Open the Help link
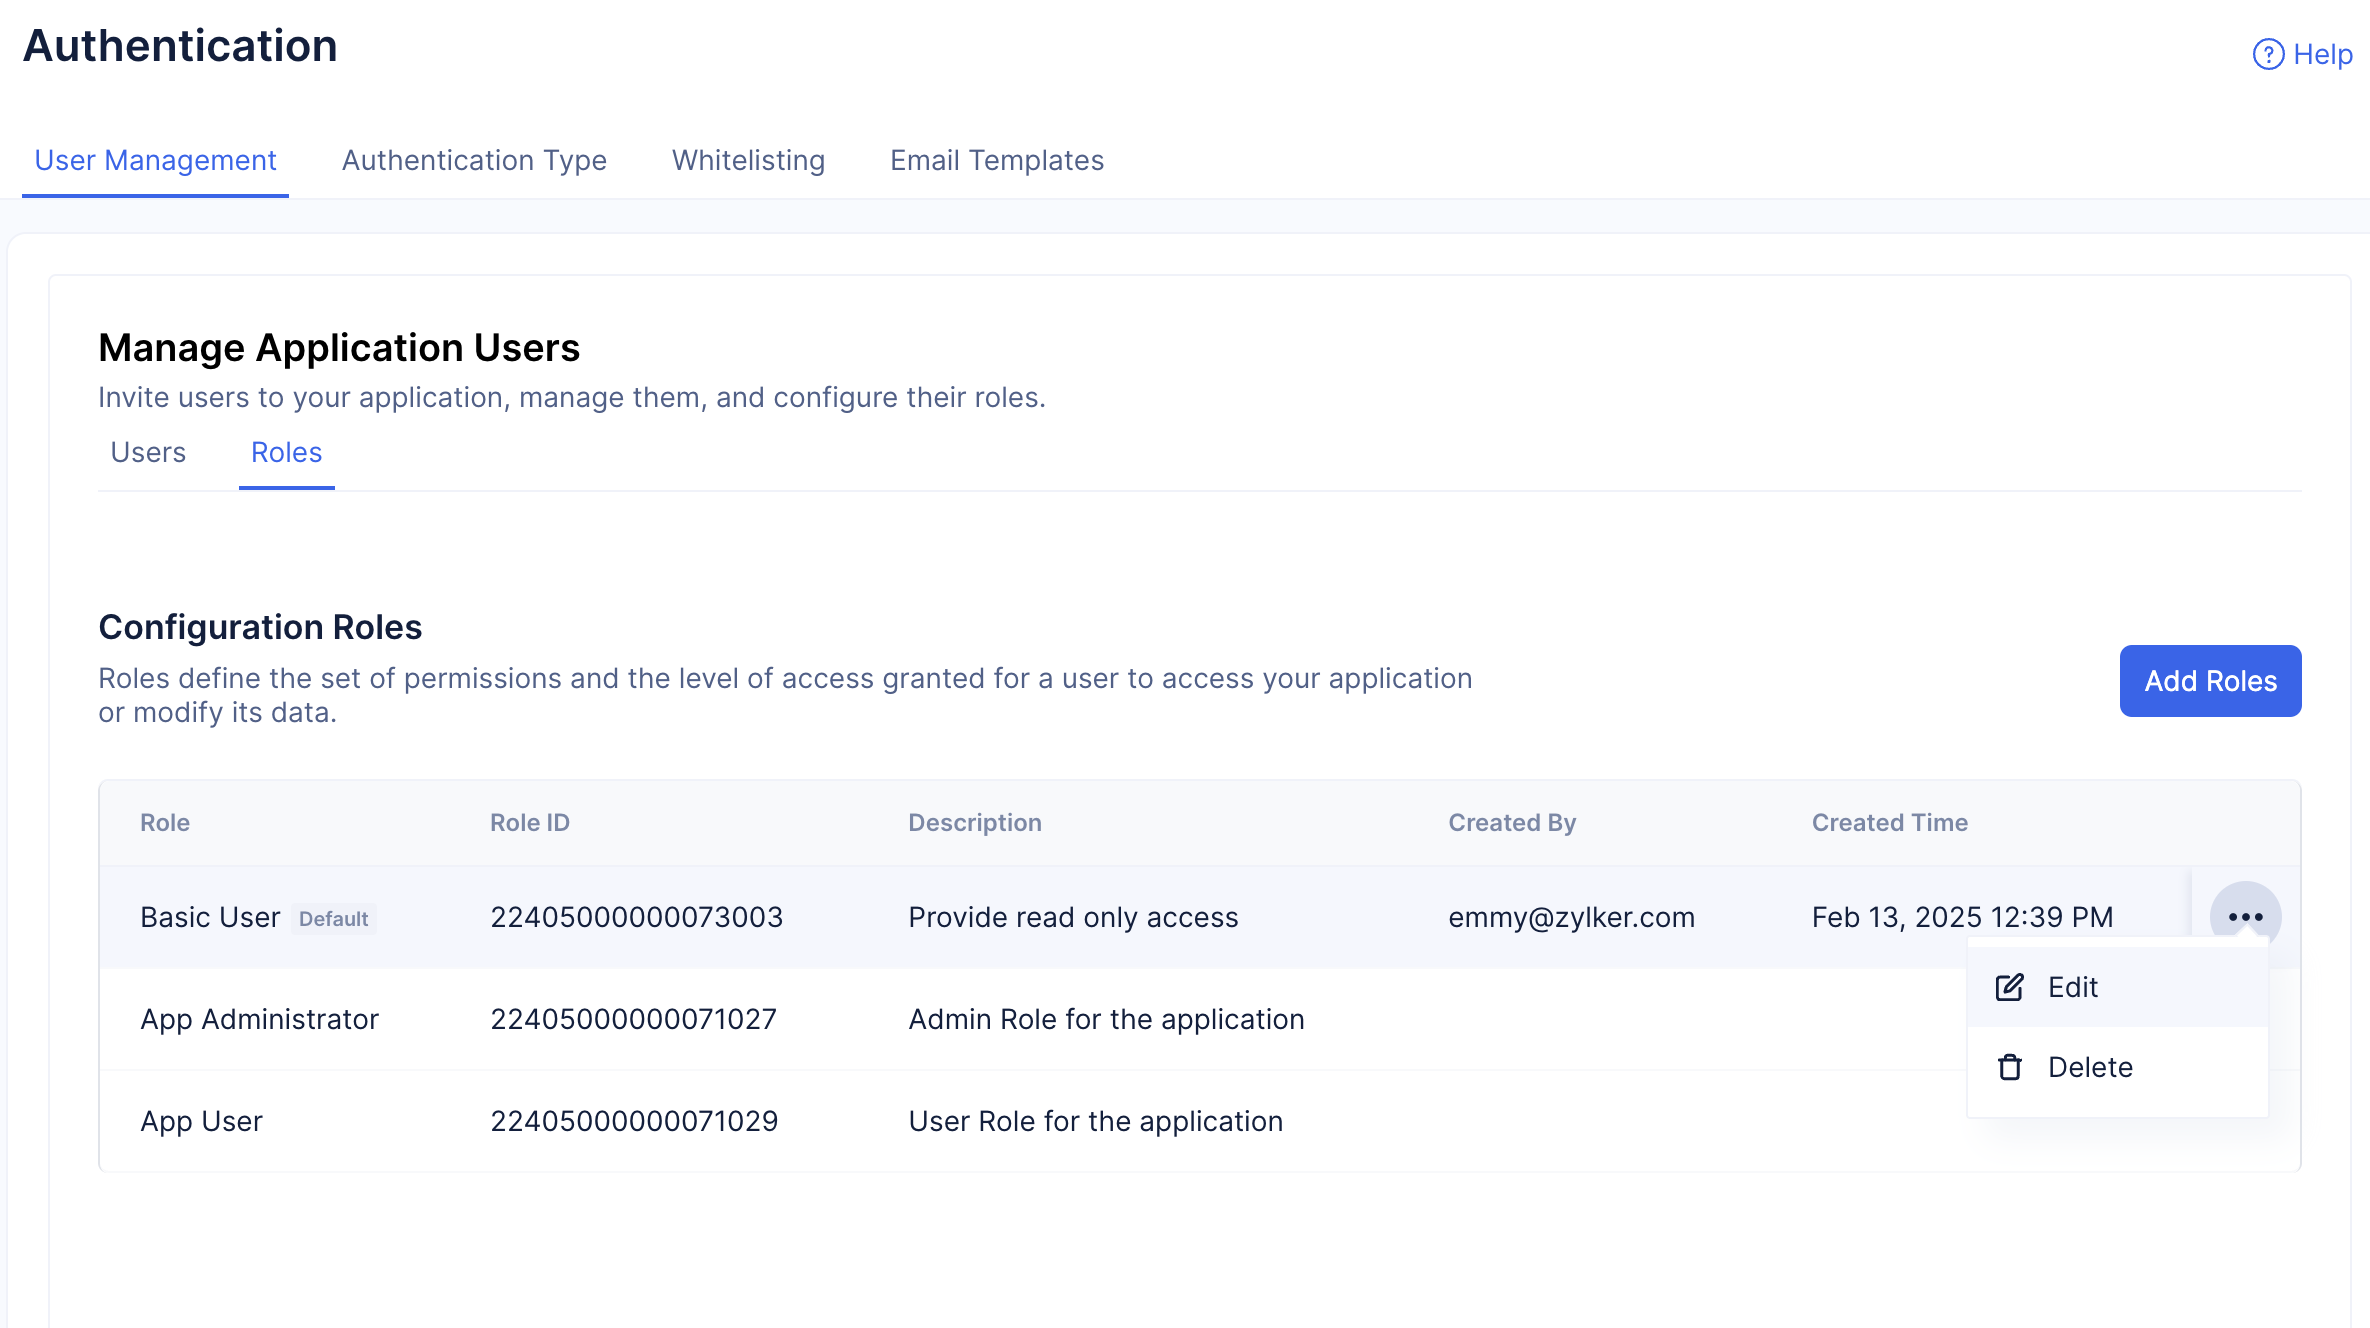The width and height of the screenshot is (2370, 1328). point(2302,54)
